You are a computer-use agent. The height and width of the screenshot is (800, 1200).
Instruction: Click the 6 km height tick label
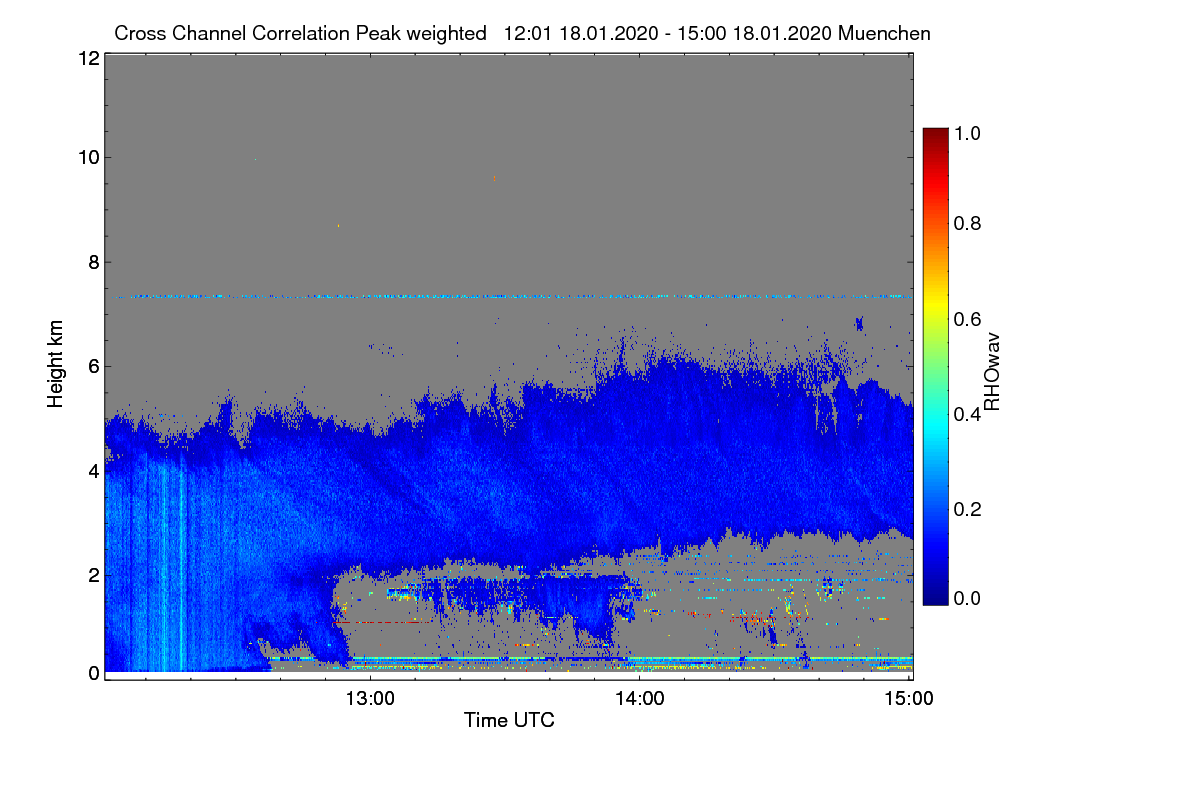click(93, 366)
